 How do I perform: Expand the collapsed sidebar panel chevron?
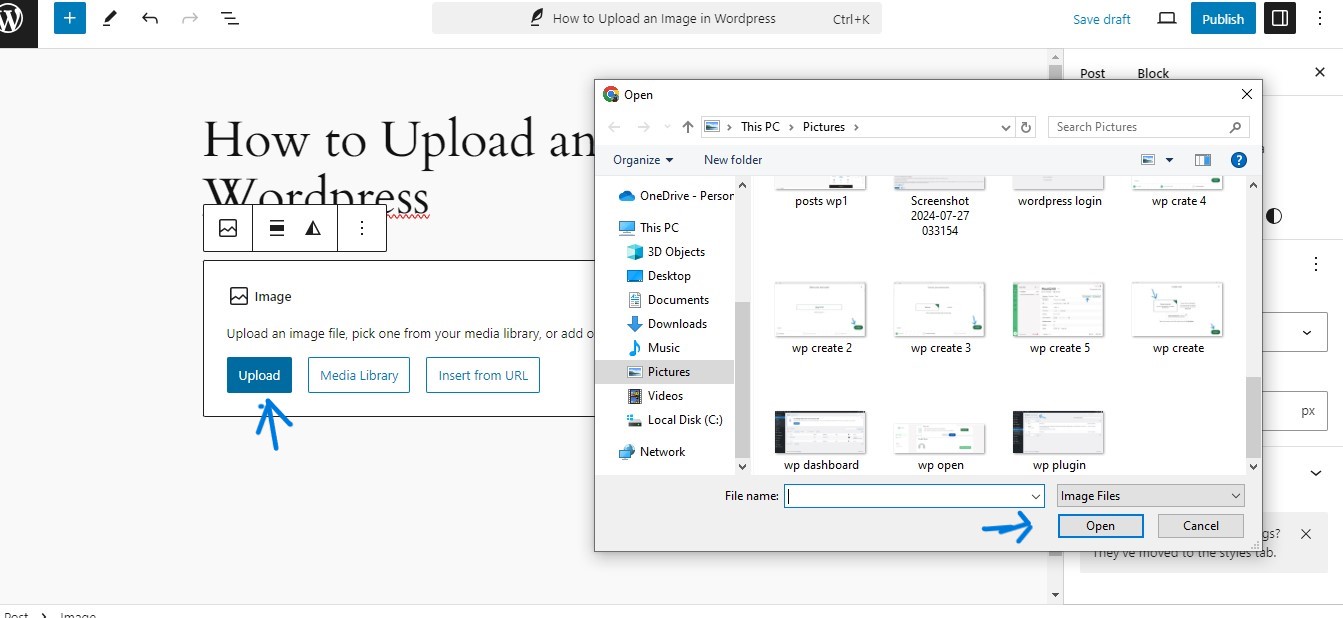coord(1316,472)
